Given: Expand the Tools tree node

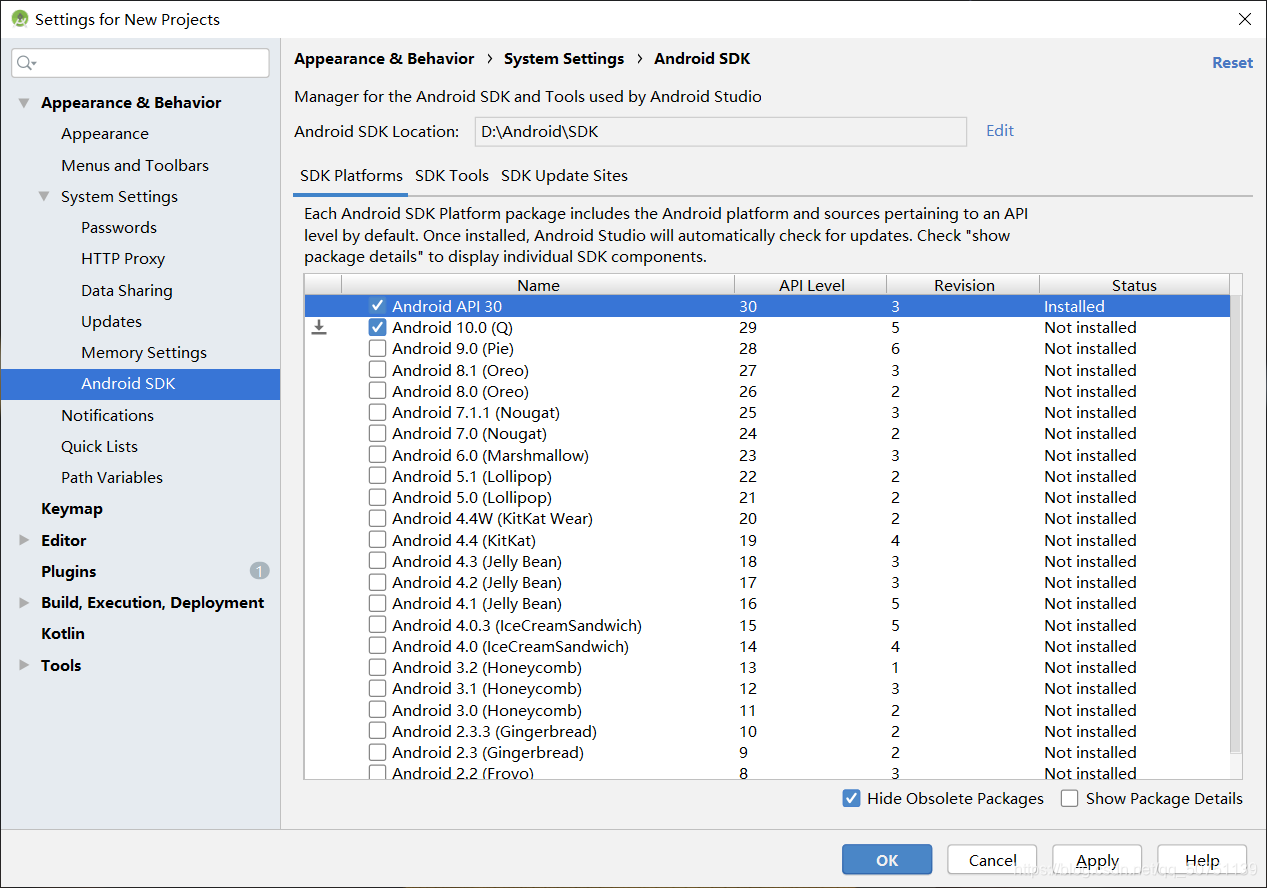Looking at the screenshot, I should (x=24, y=665).
